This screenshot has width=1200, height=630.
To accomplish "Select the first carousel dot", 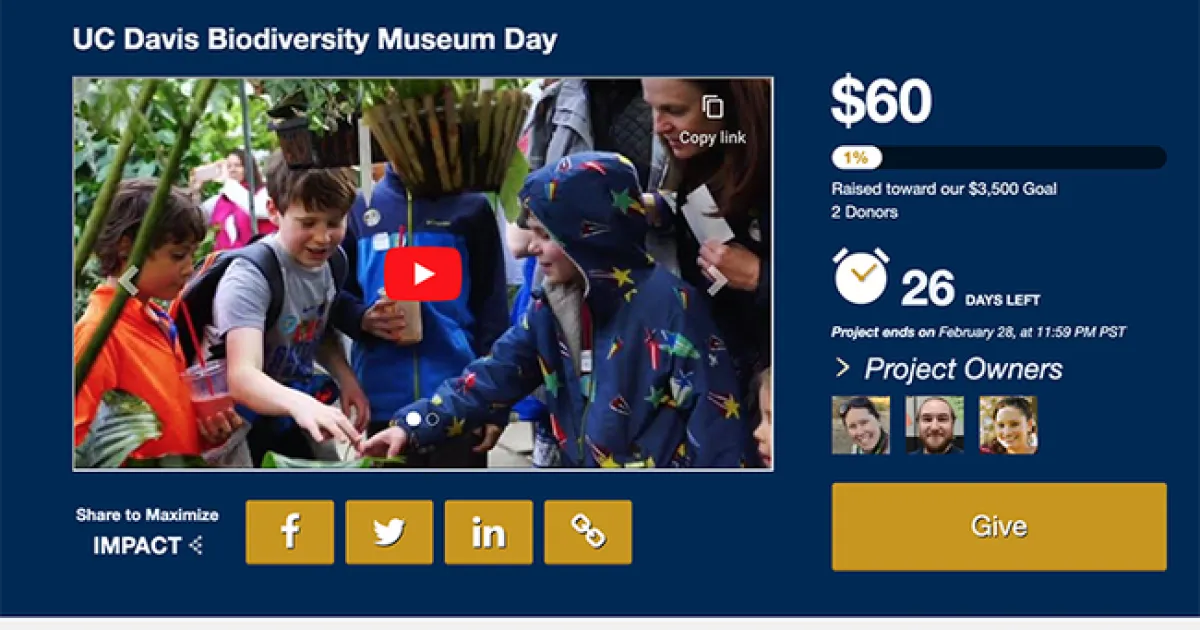I will [x=413, y=419].
